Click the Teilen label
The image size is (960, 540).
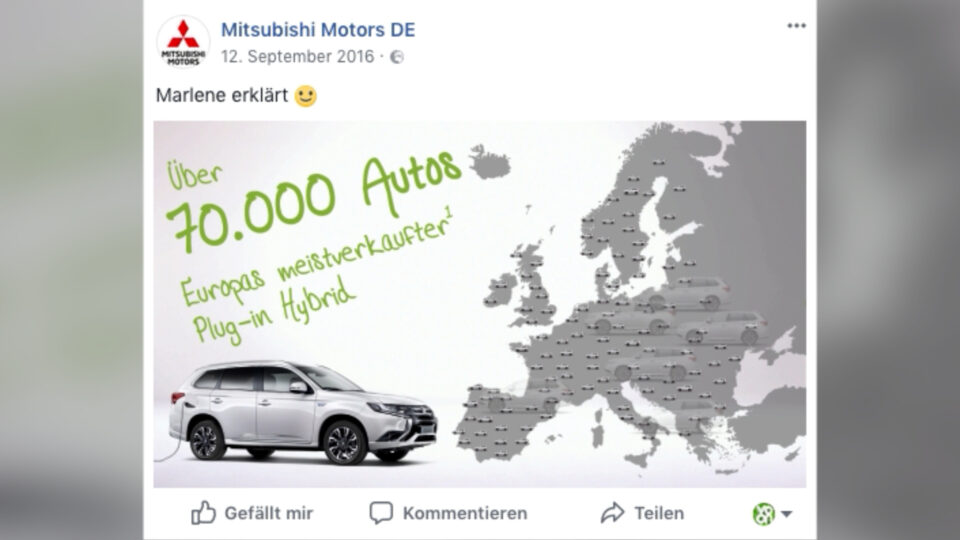click(659, 513)
